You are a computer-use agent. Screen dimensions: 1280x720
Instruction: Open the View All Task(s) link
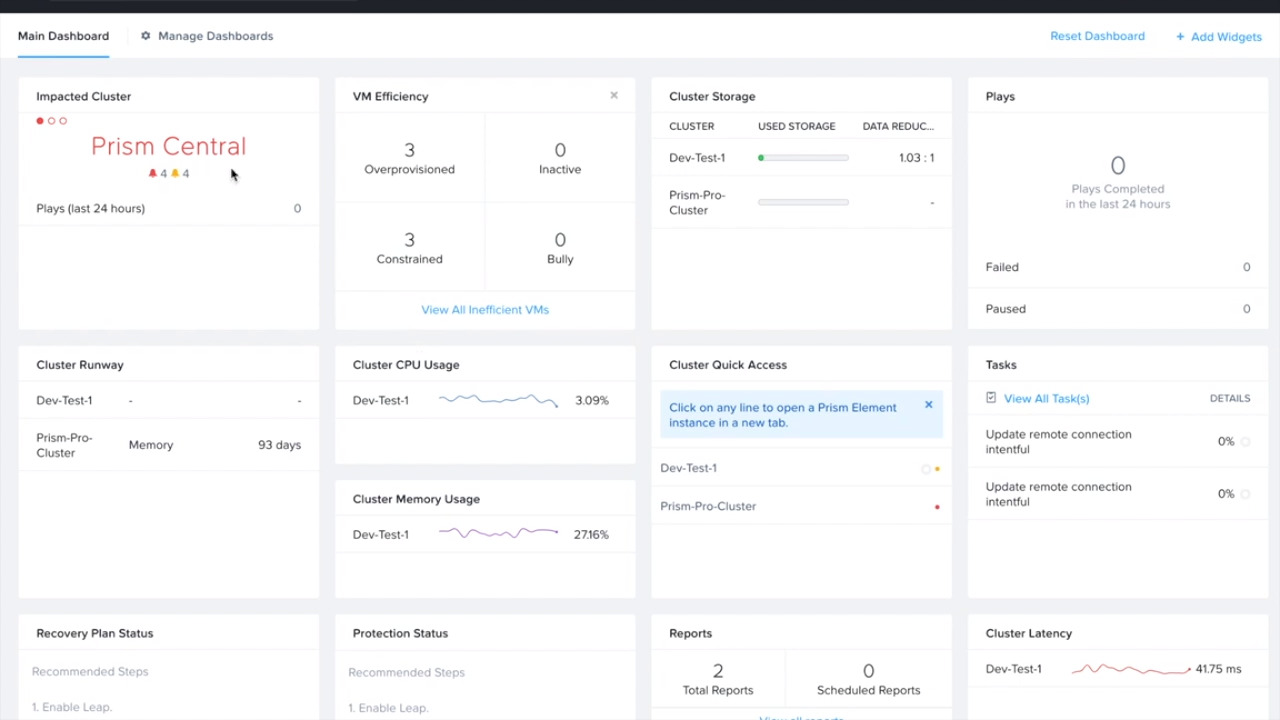(x=1046, y=398)
